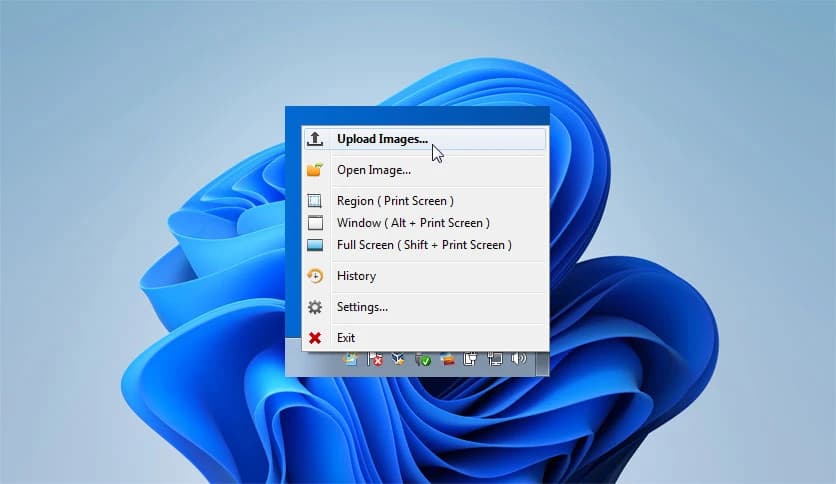Click the red X exit icon

(x=315, y=338)
